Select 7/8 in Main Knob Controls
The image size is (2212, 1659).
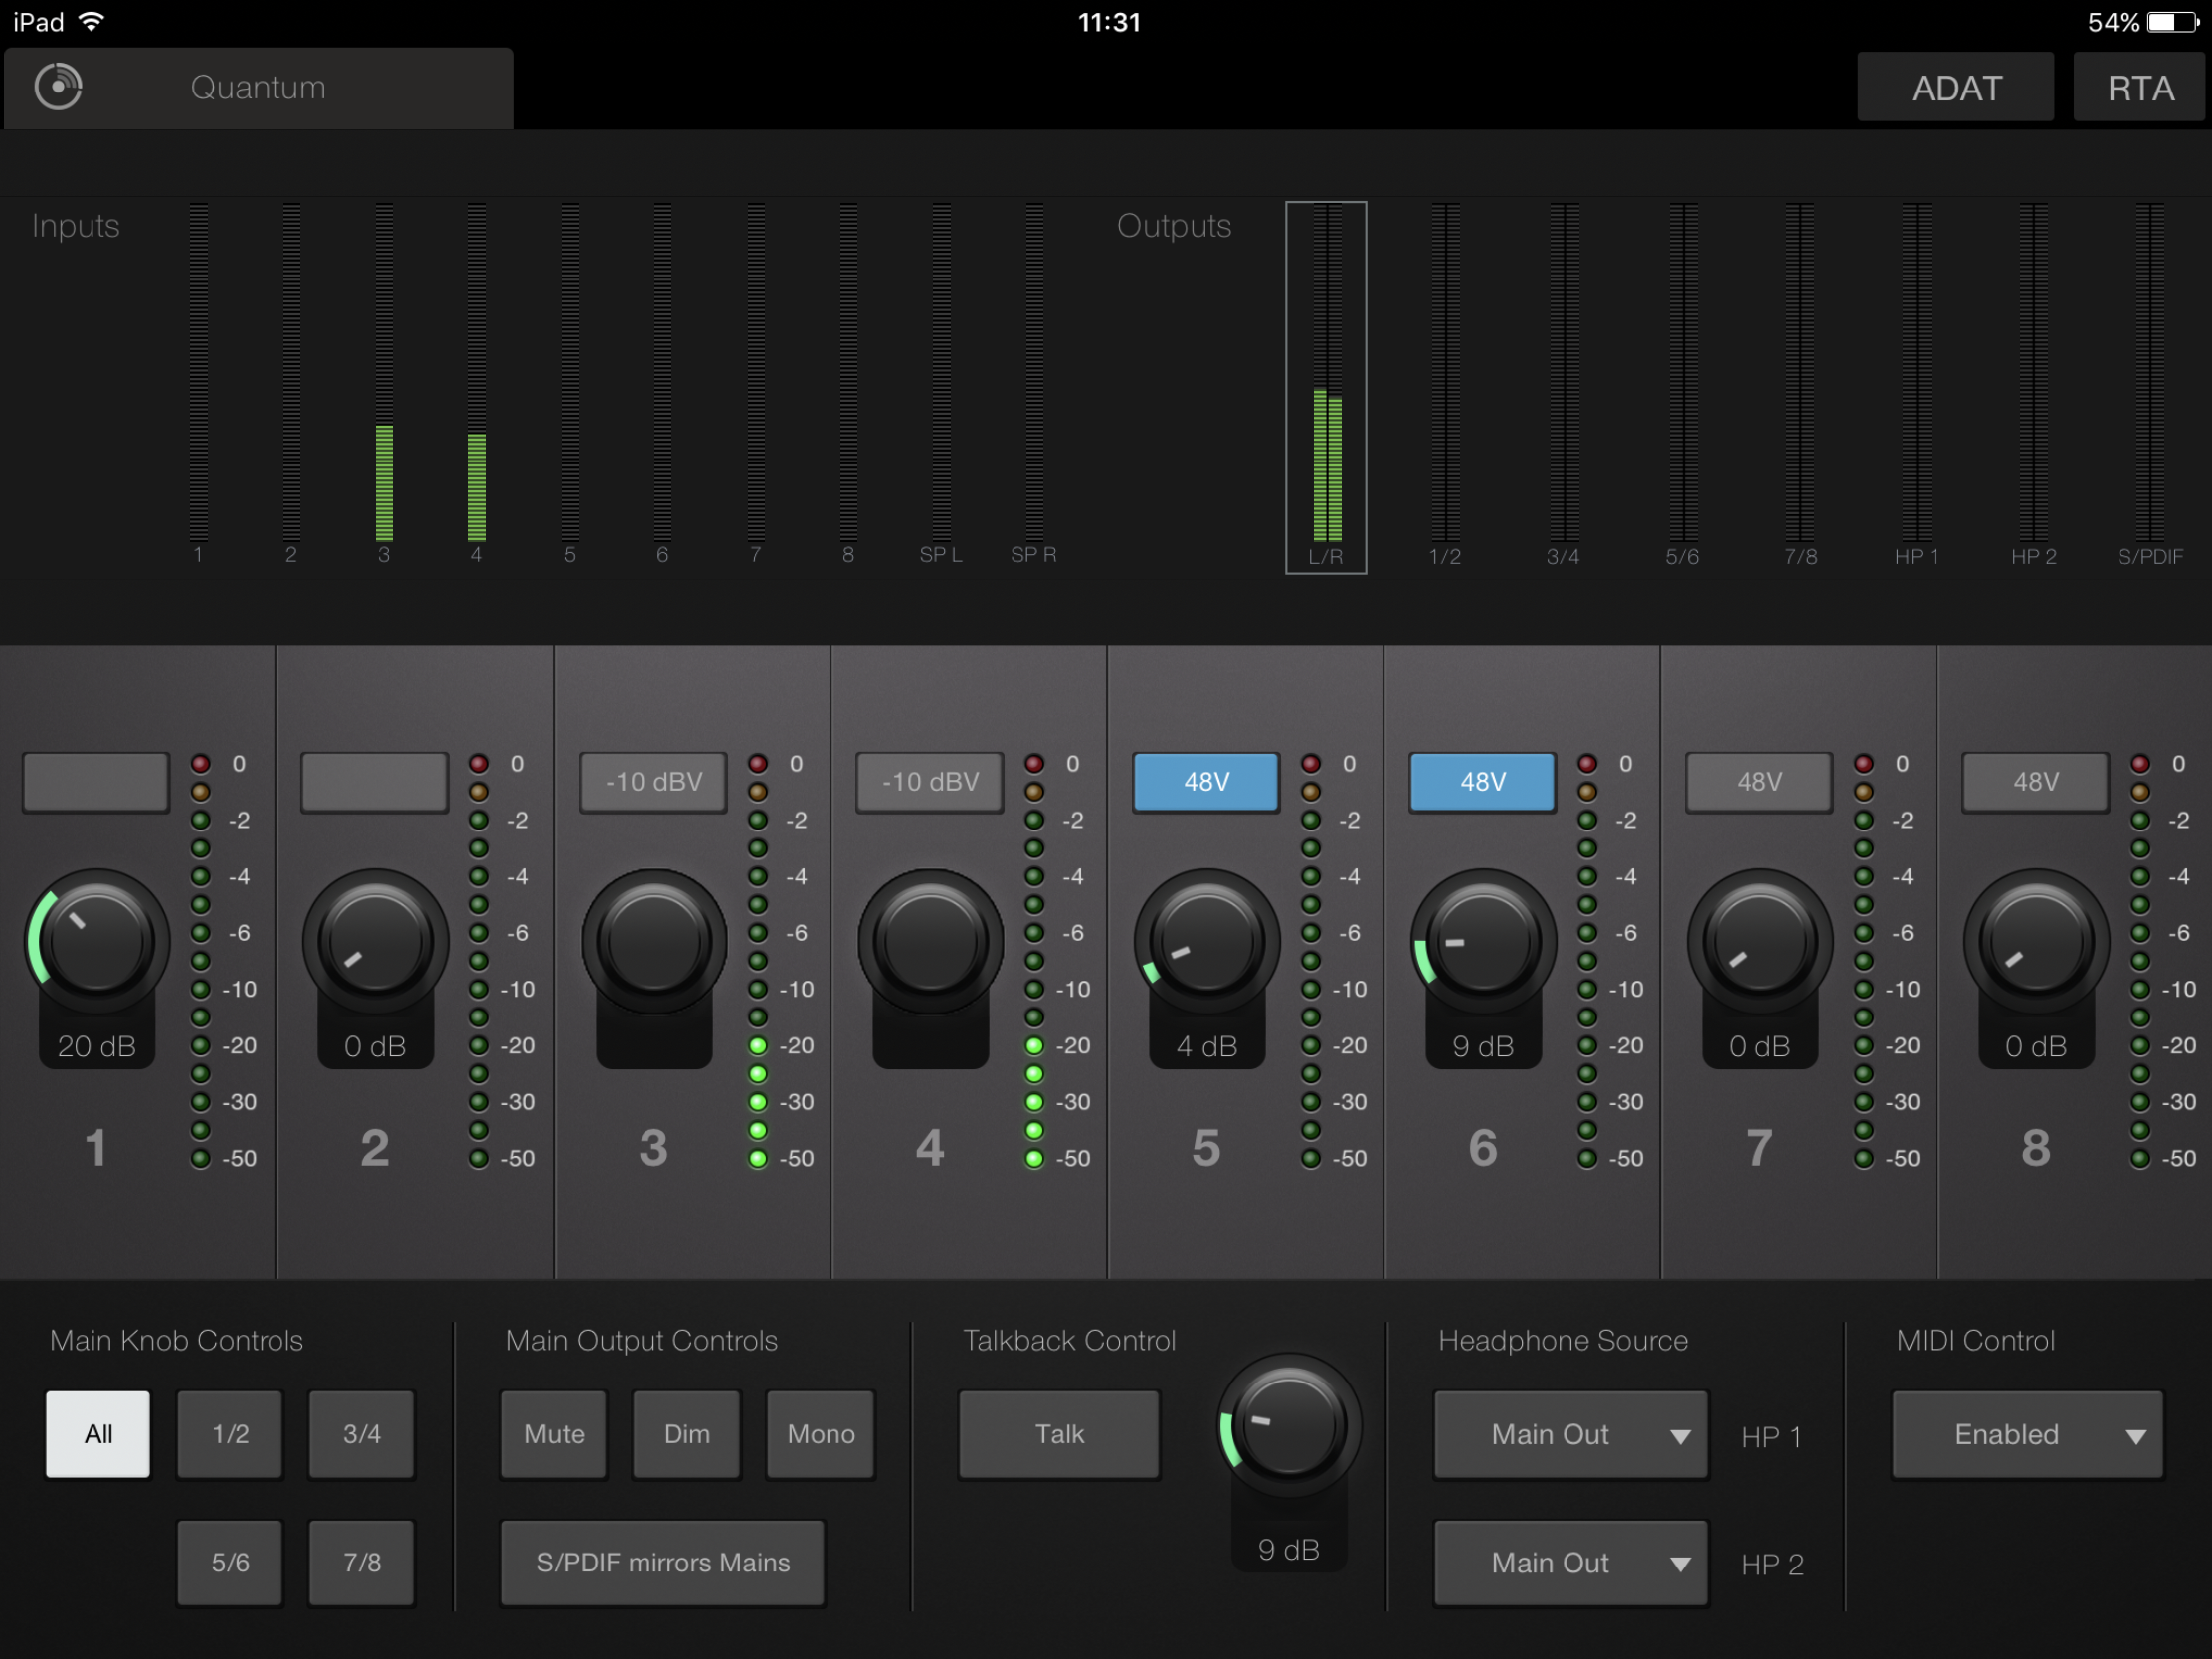tap(362, 1563)
